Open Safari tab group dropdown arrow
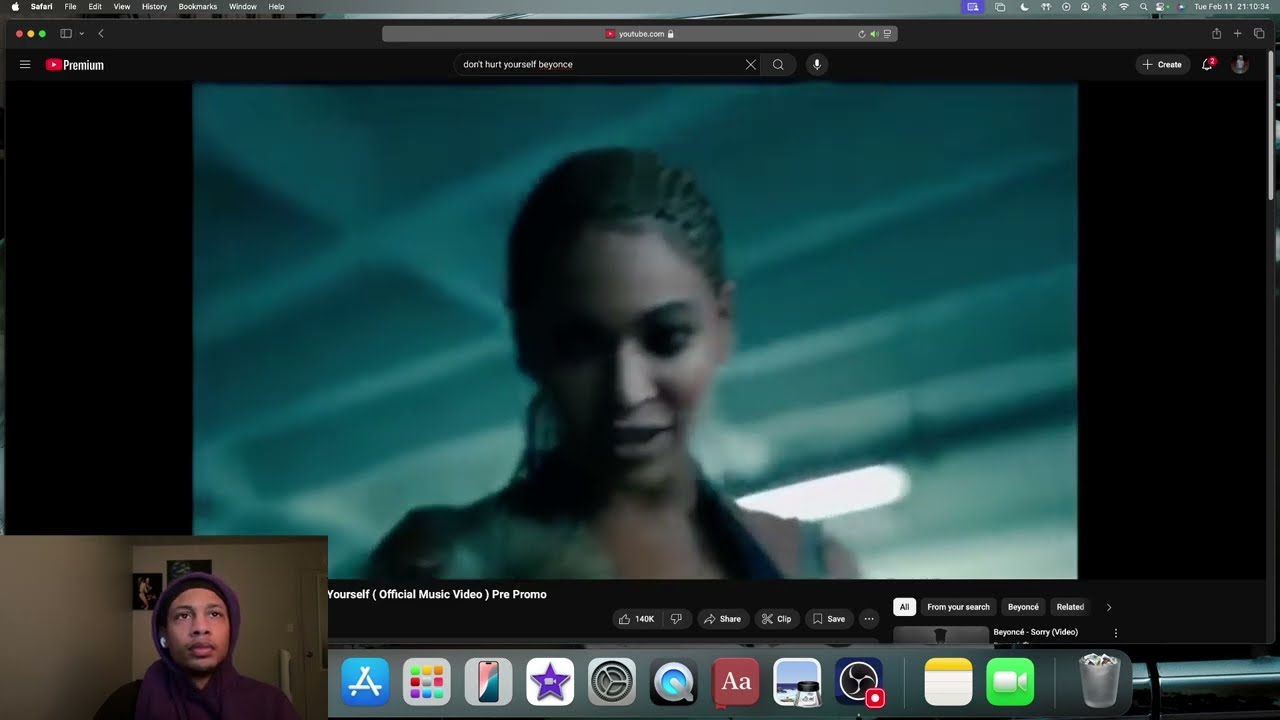This screenshot has width=1280, height=720. click(x=81, y=34)
